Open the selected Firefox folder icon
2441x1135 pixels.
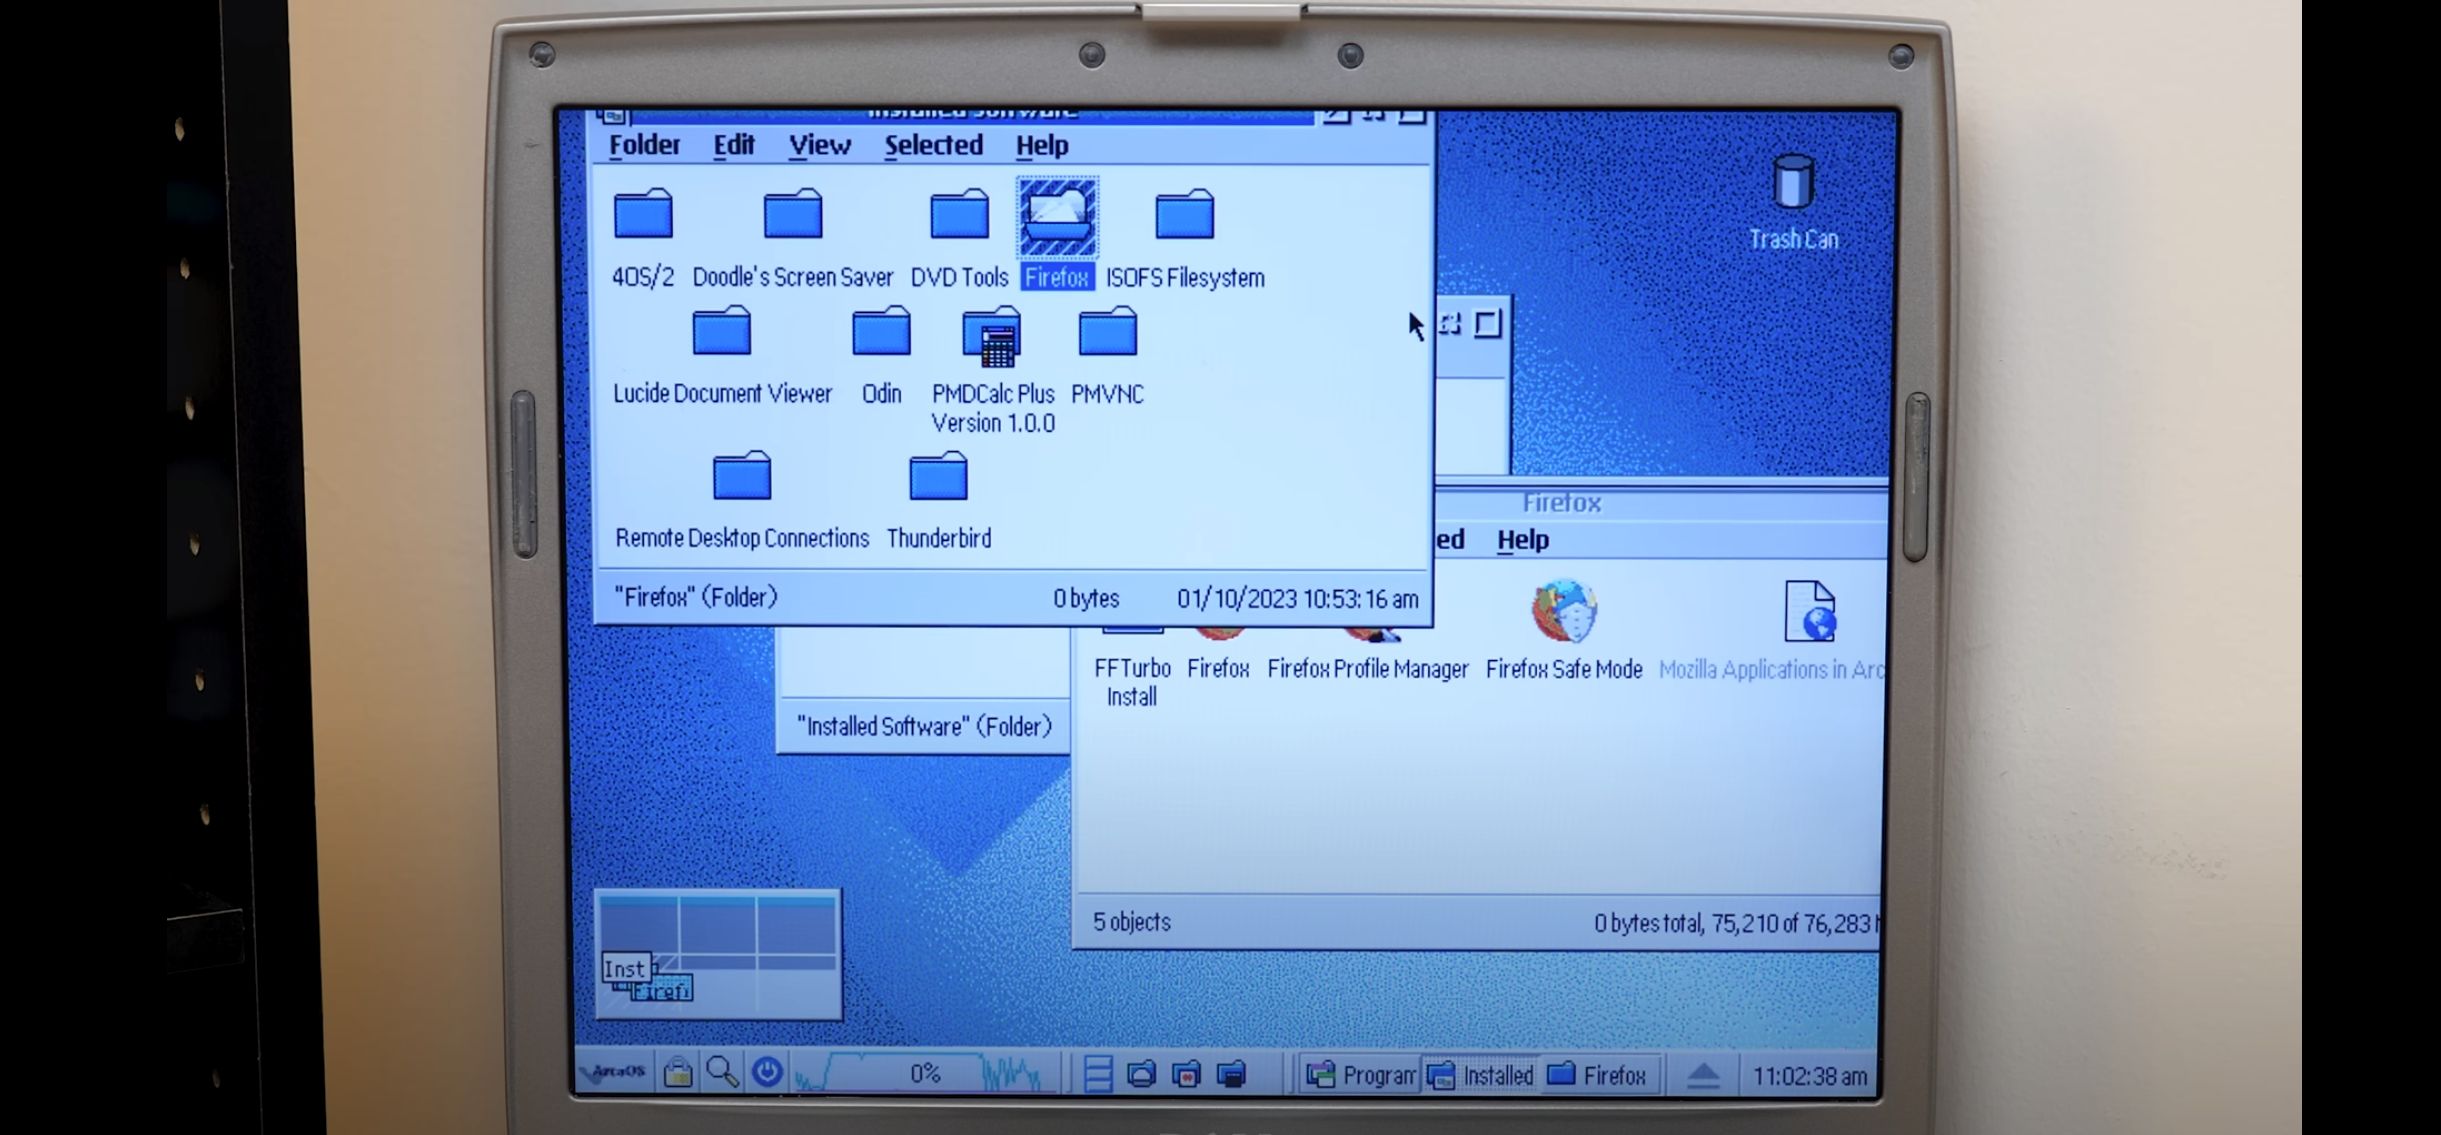1057,218
